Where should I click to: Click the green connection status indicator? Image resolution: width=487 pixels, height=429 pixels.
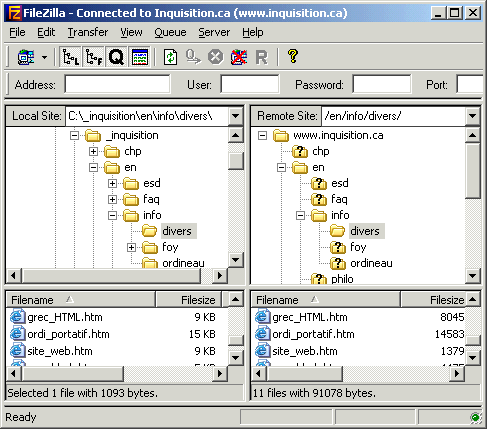pyautogui.click(x=475, y=417)
